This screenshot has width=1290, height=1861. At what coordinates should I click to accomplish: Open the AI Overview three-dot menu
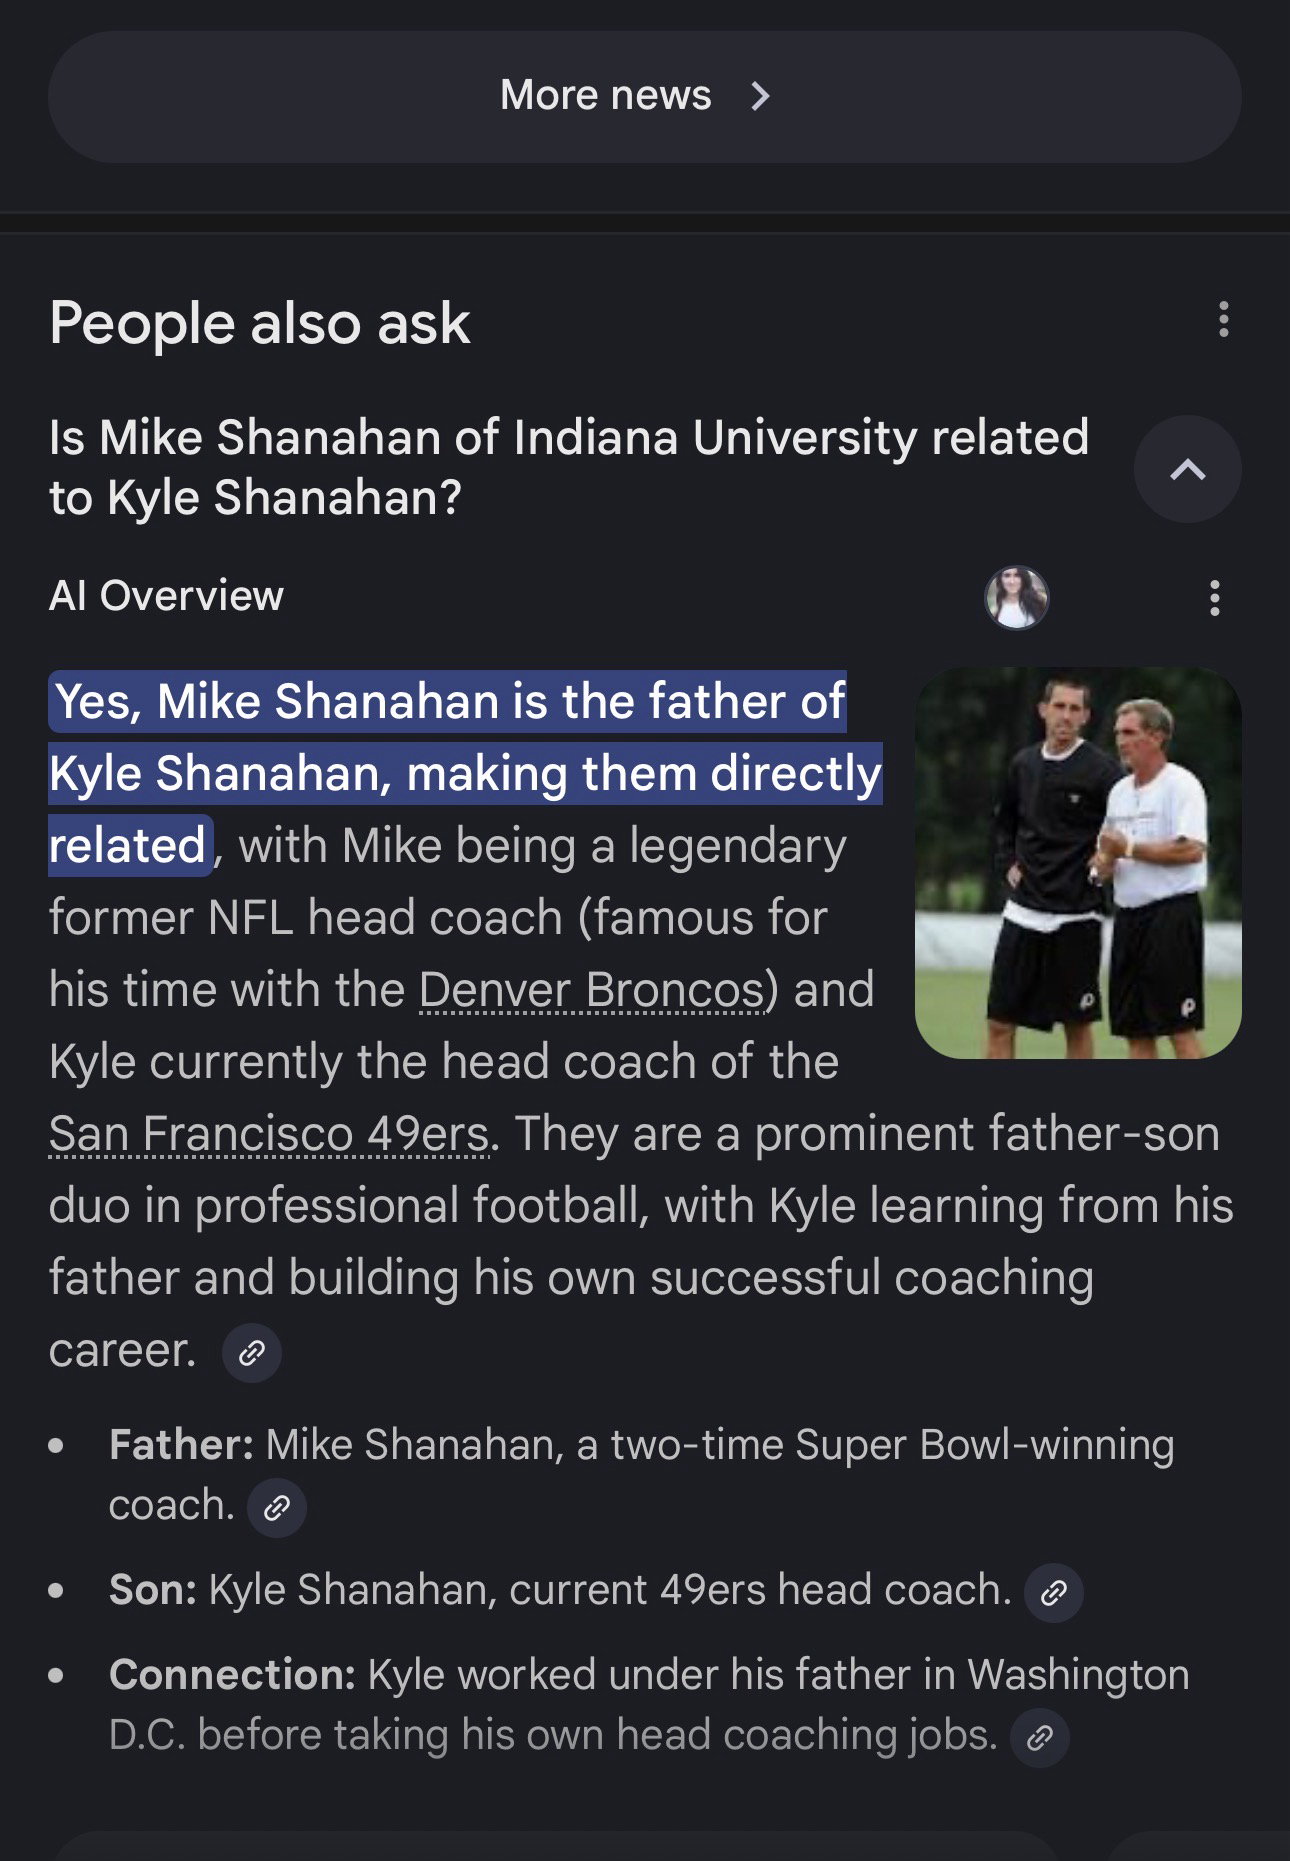click(x=1214, y=598)
